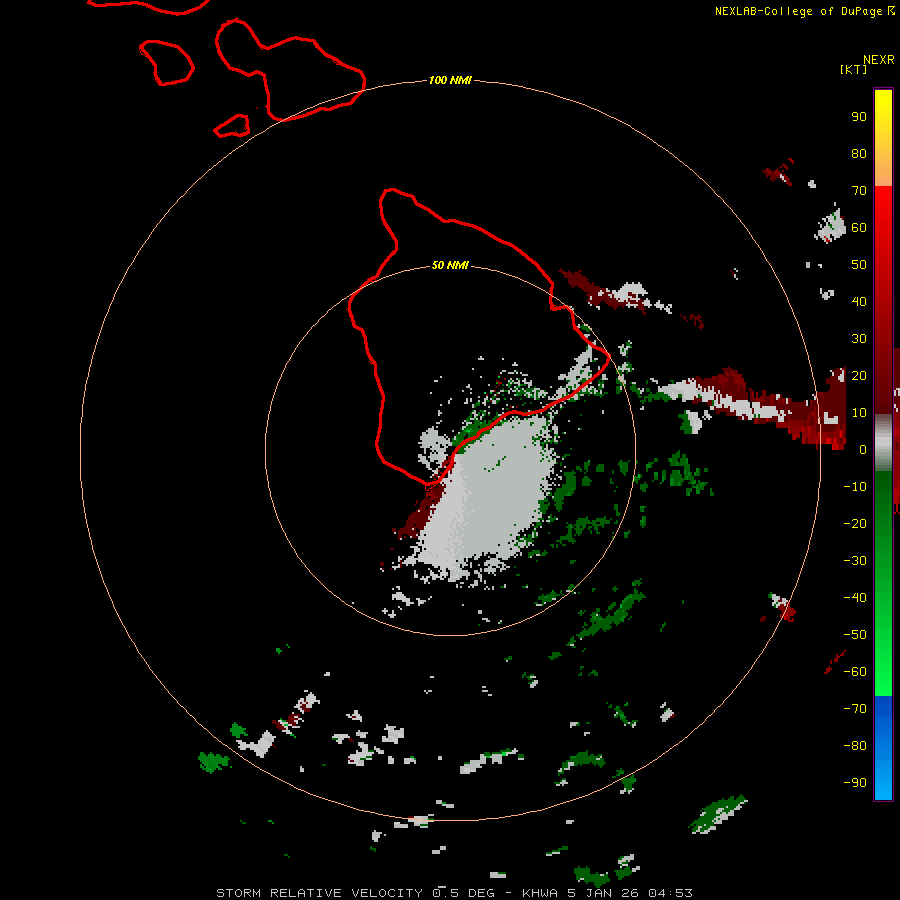This screenshot has height=900, width=900.
Task: Click the positive "60" scale label
Action: (x=859, y=227)
